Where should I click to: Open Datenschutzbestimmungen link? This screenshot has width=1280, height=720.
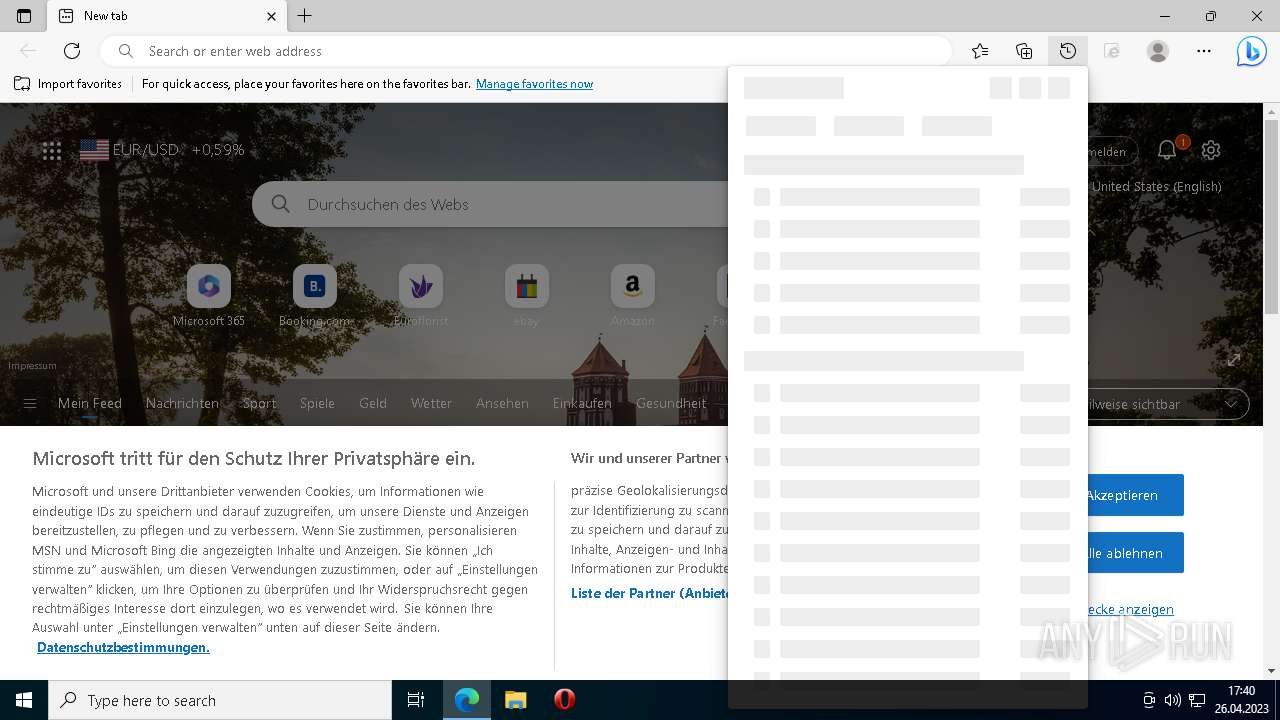coord(123,647)
